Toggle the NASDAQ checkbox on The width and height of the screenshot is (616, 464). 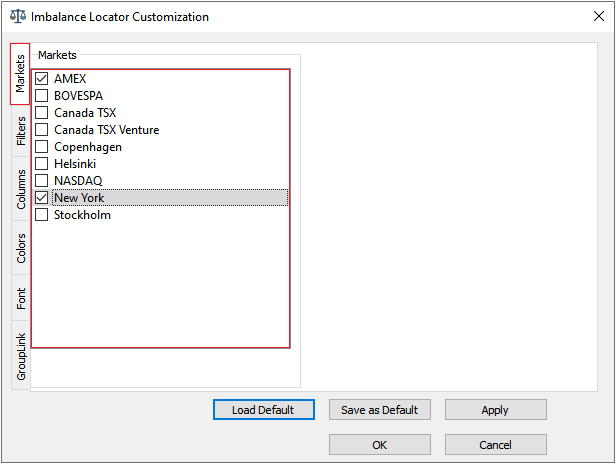pyautogui.click(x=42, y=181)
